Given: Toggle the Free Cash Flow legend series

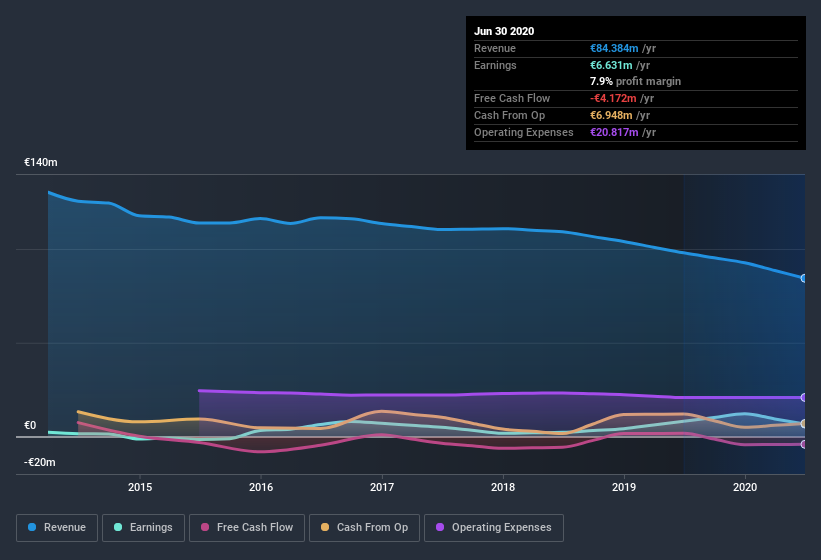Looking at the screenshot, I should (247, 528).
